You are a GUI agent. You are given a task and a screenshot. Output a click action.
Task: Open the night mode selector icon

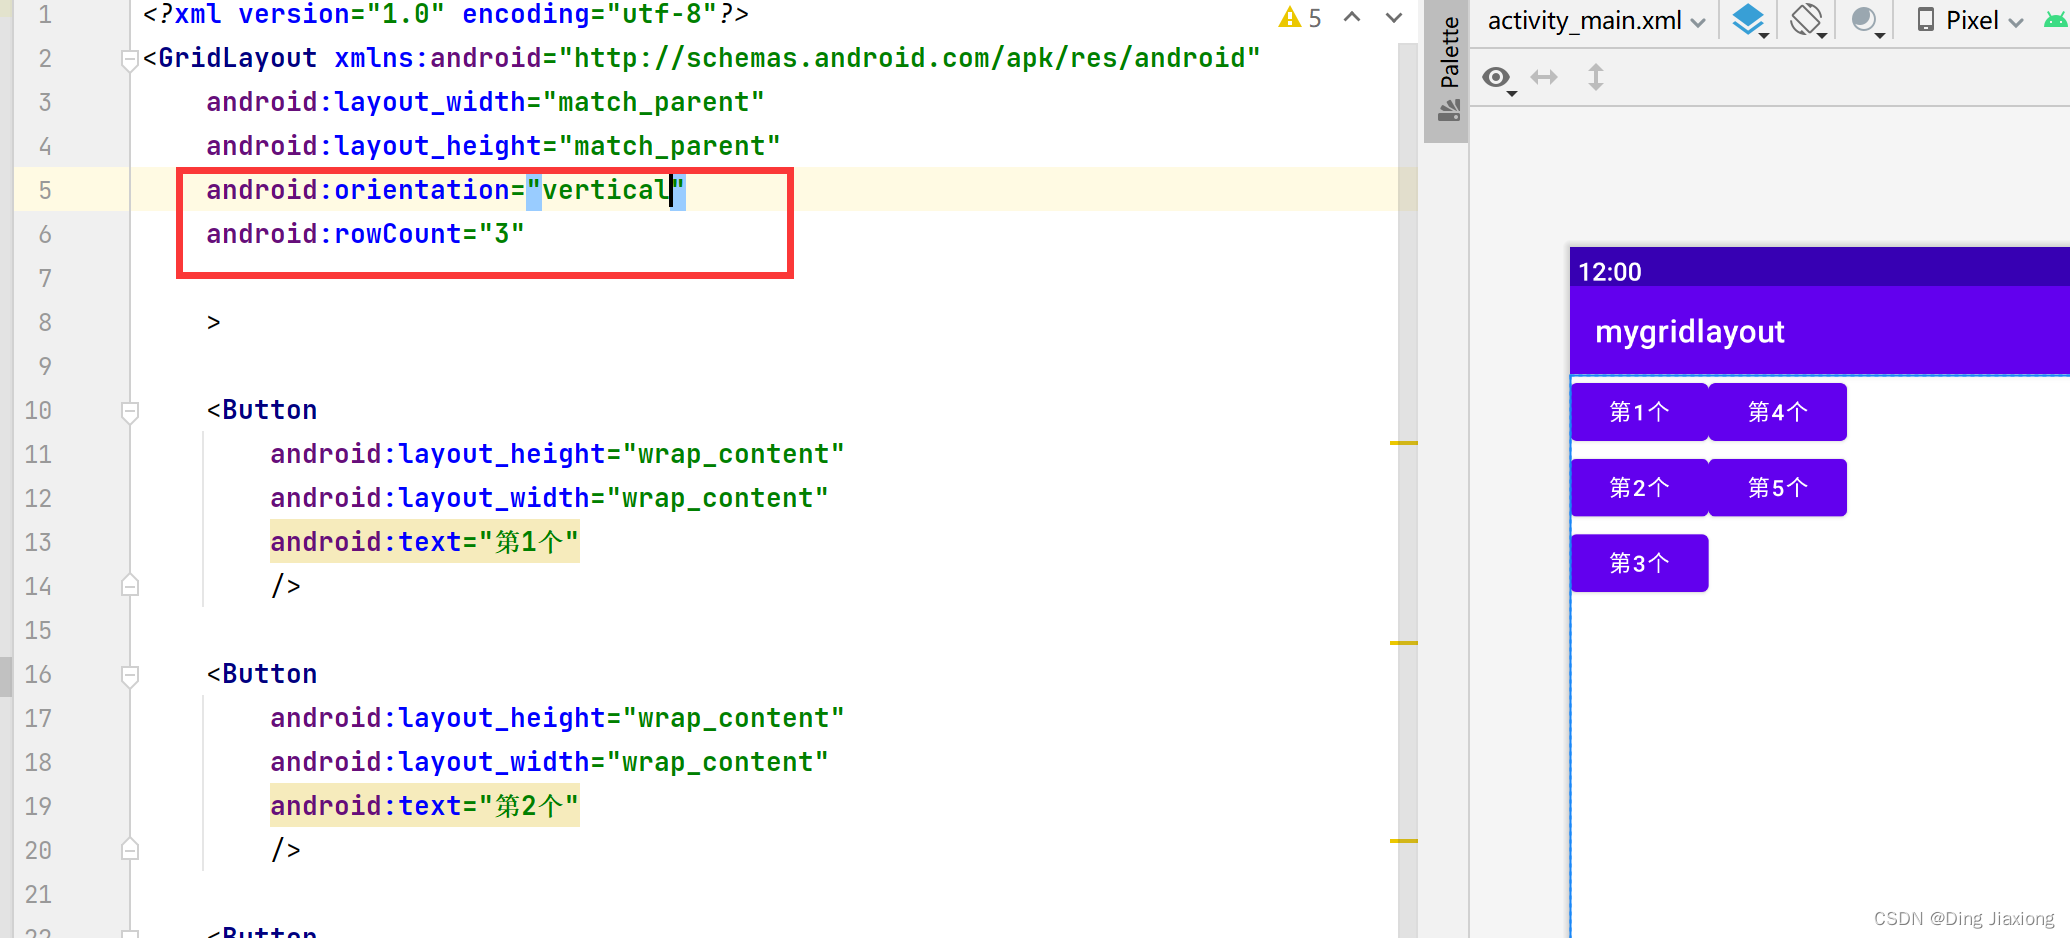coord(1866,21)
